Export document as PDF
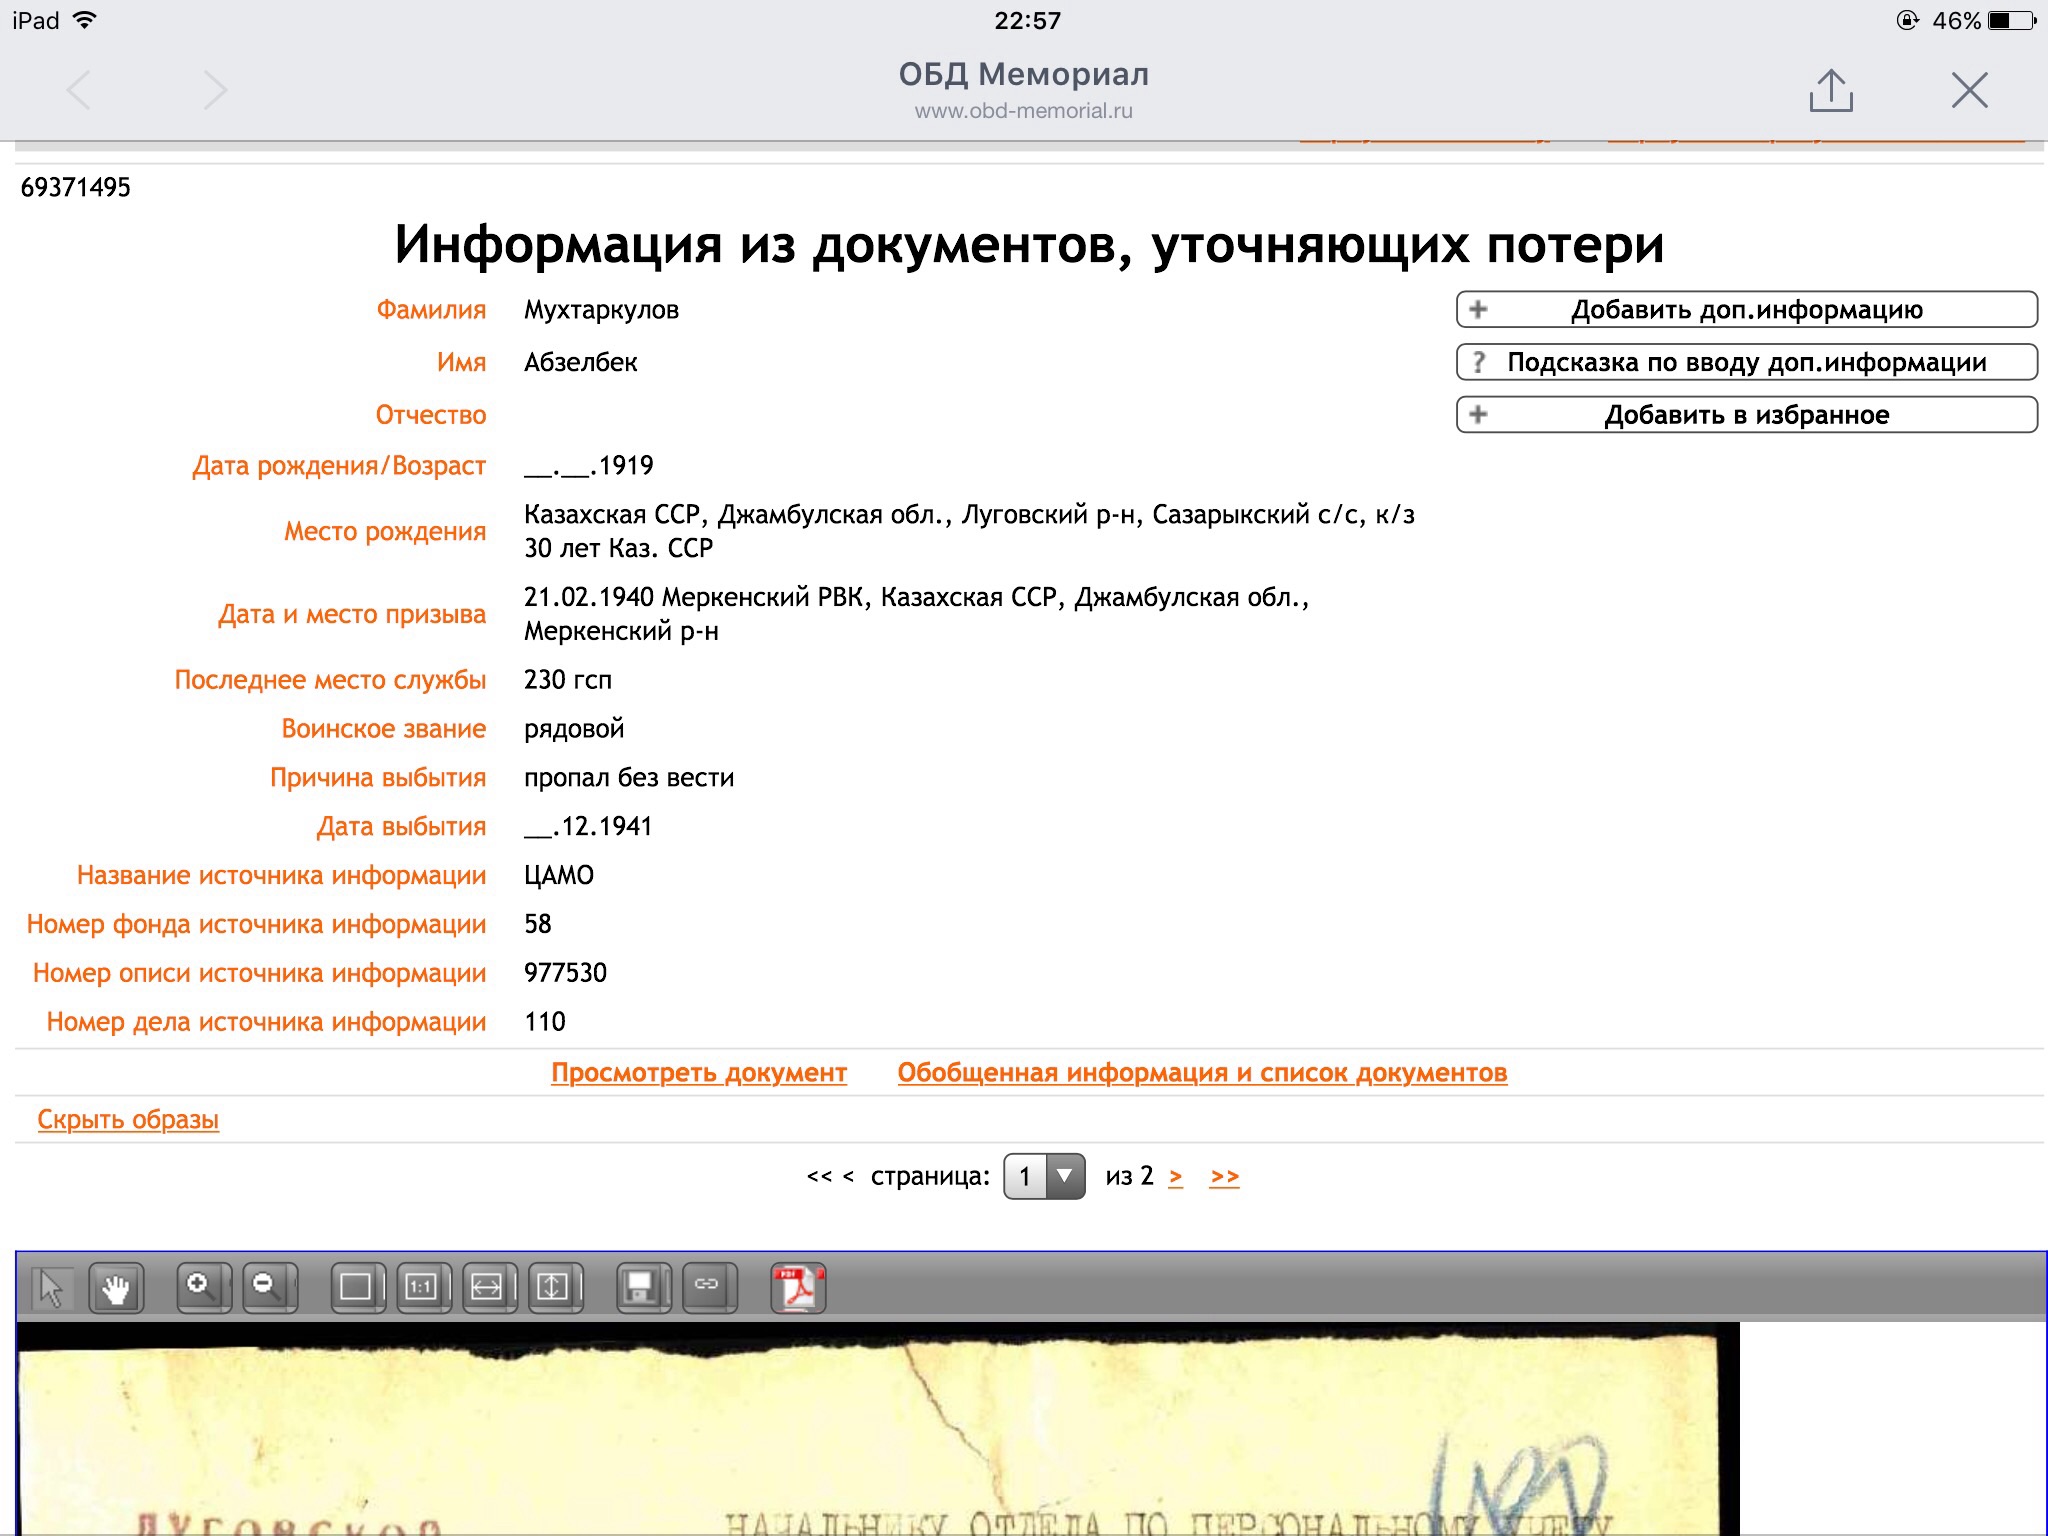This screenshot has width=2048, height=1536. point(798,1287)
